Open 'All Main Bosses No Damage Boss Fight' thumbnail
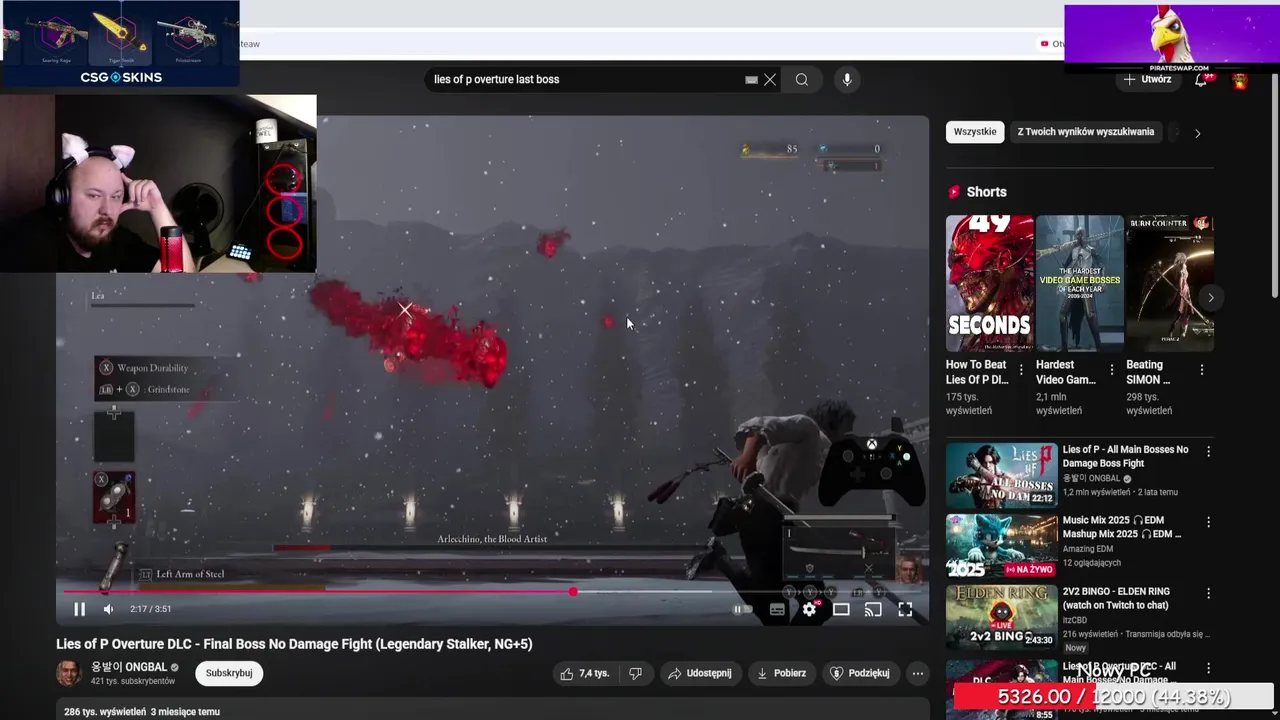1280x720 pixels. 1001,476
